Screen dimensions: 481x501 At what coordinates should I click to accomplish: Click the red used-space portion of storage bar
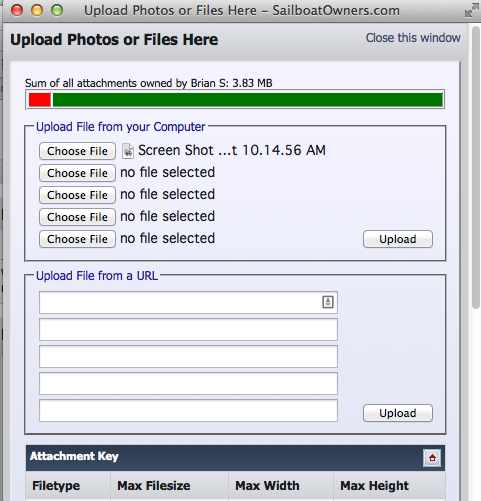click(40, 100)
